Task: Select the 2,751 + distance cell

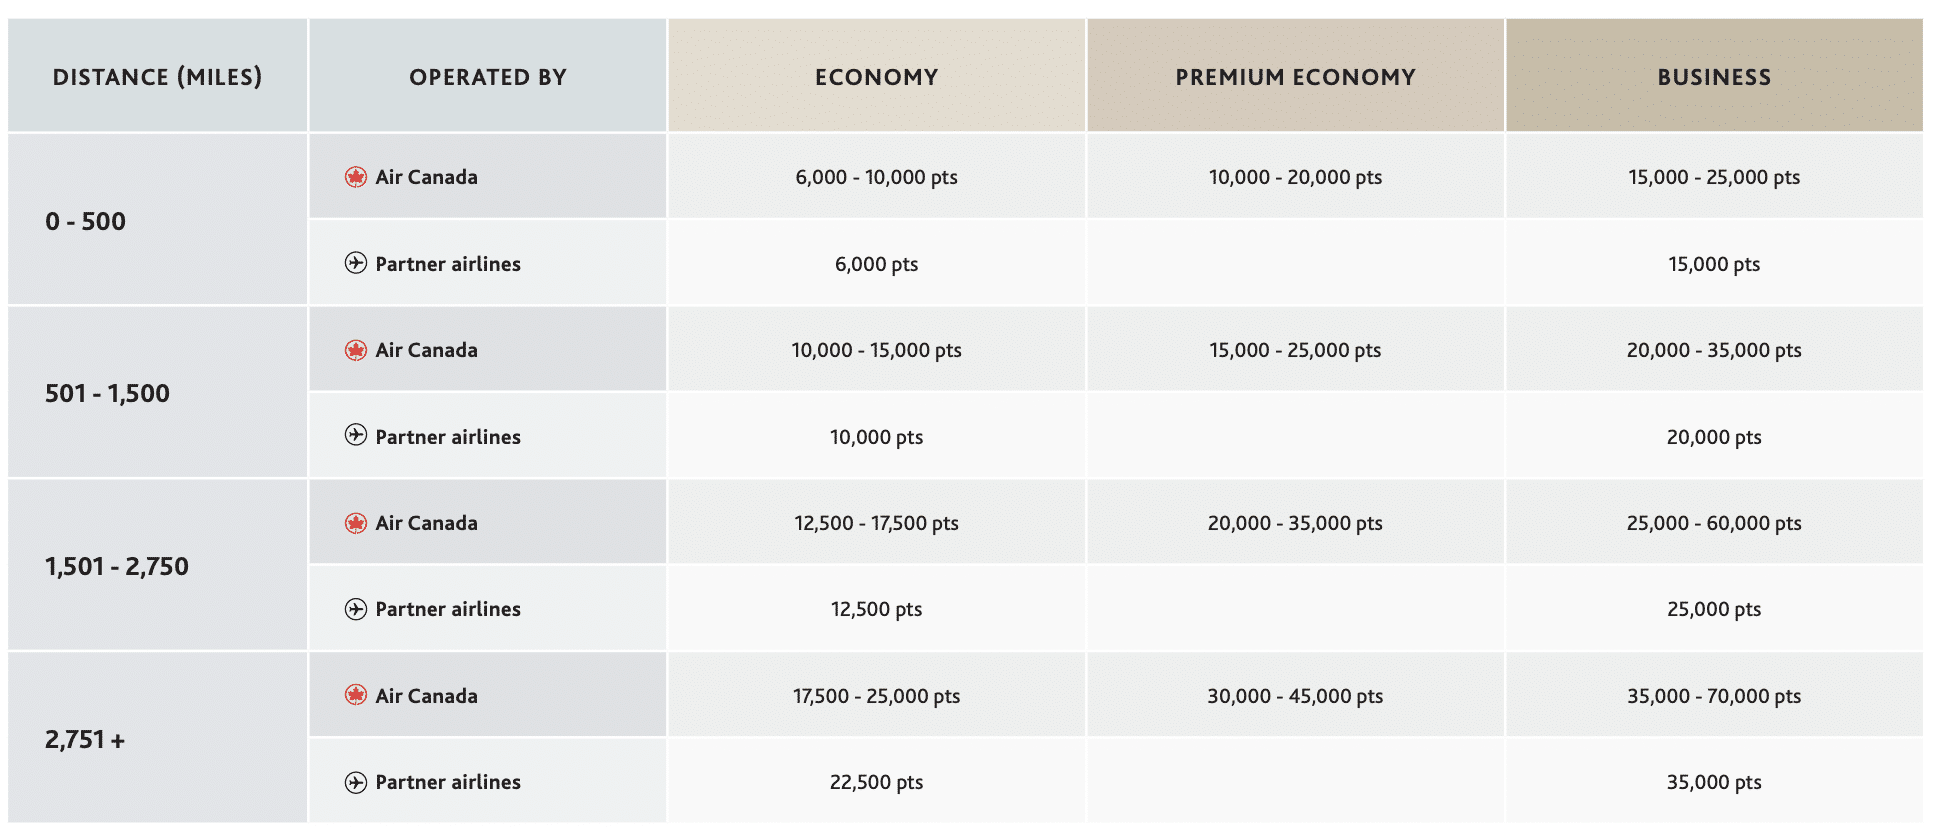Action: coord(85,740)
